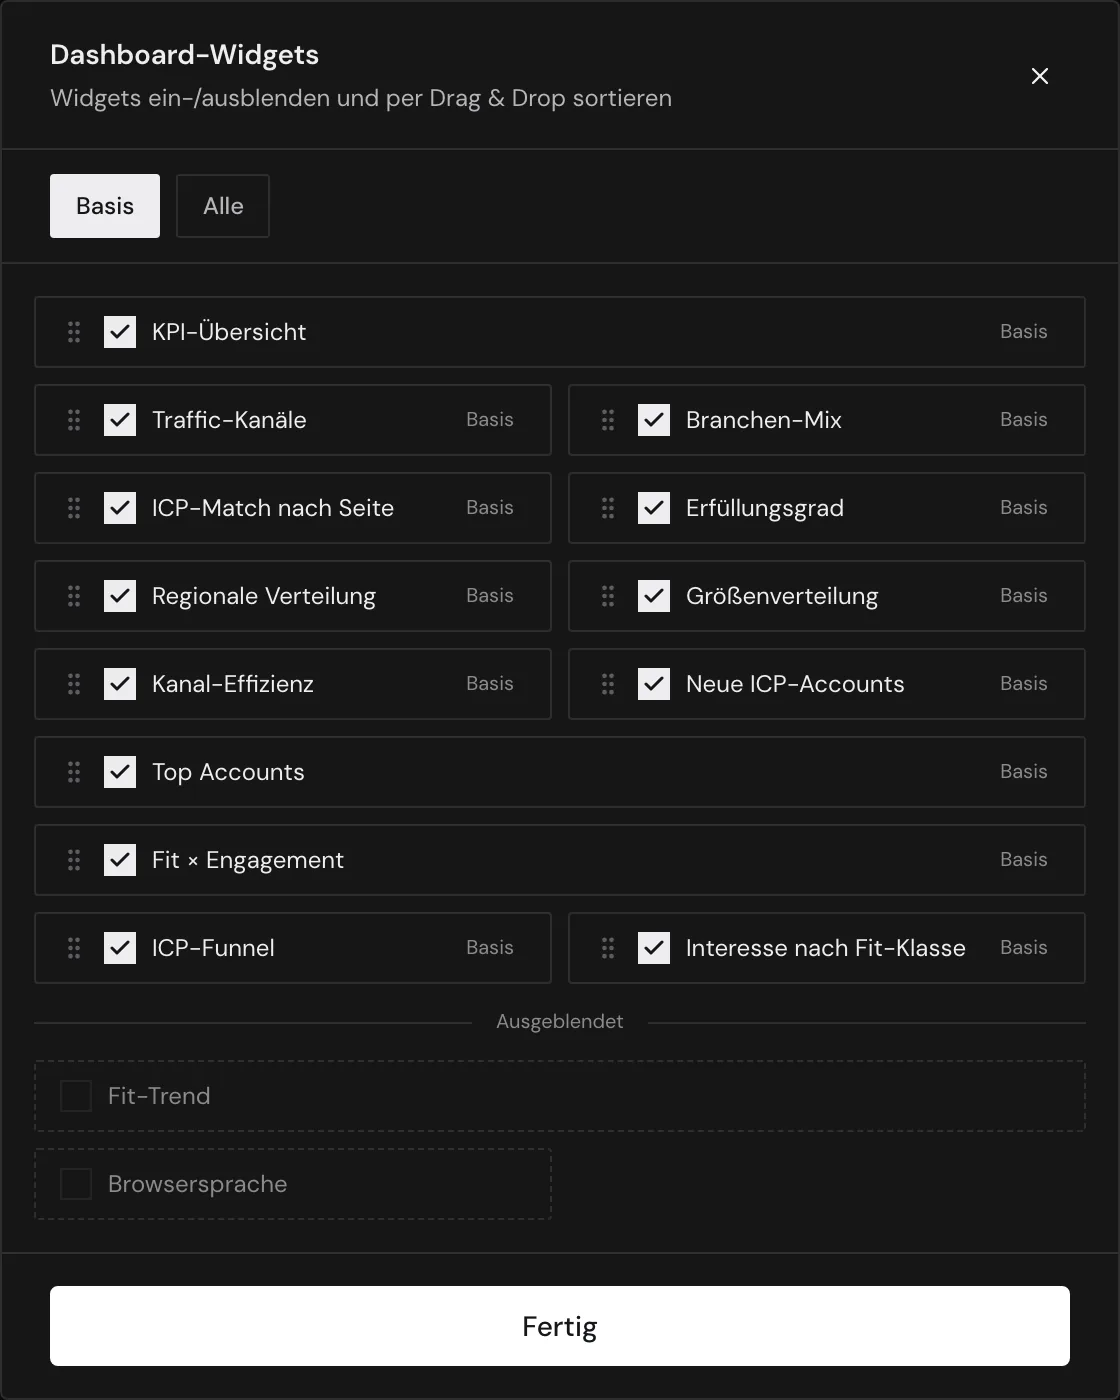The height and width of the screenshot is (1400, 1120).
Task: Grab the drag handle for Traffic-Kanäle
Action: click(74, 420)
